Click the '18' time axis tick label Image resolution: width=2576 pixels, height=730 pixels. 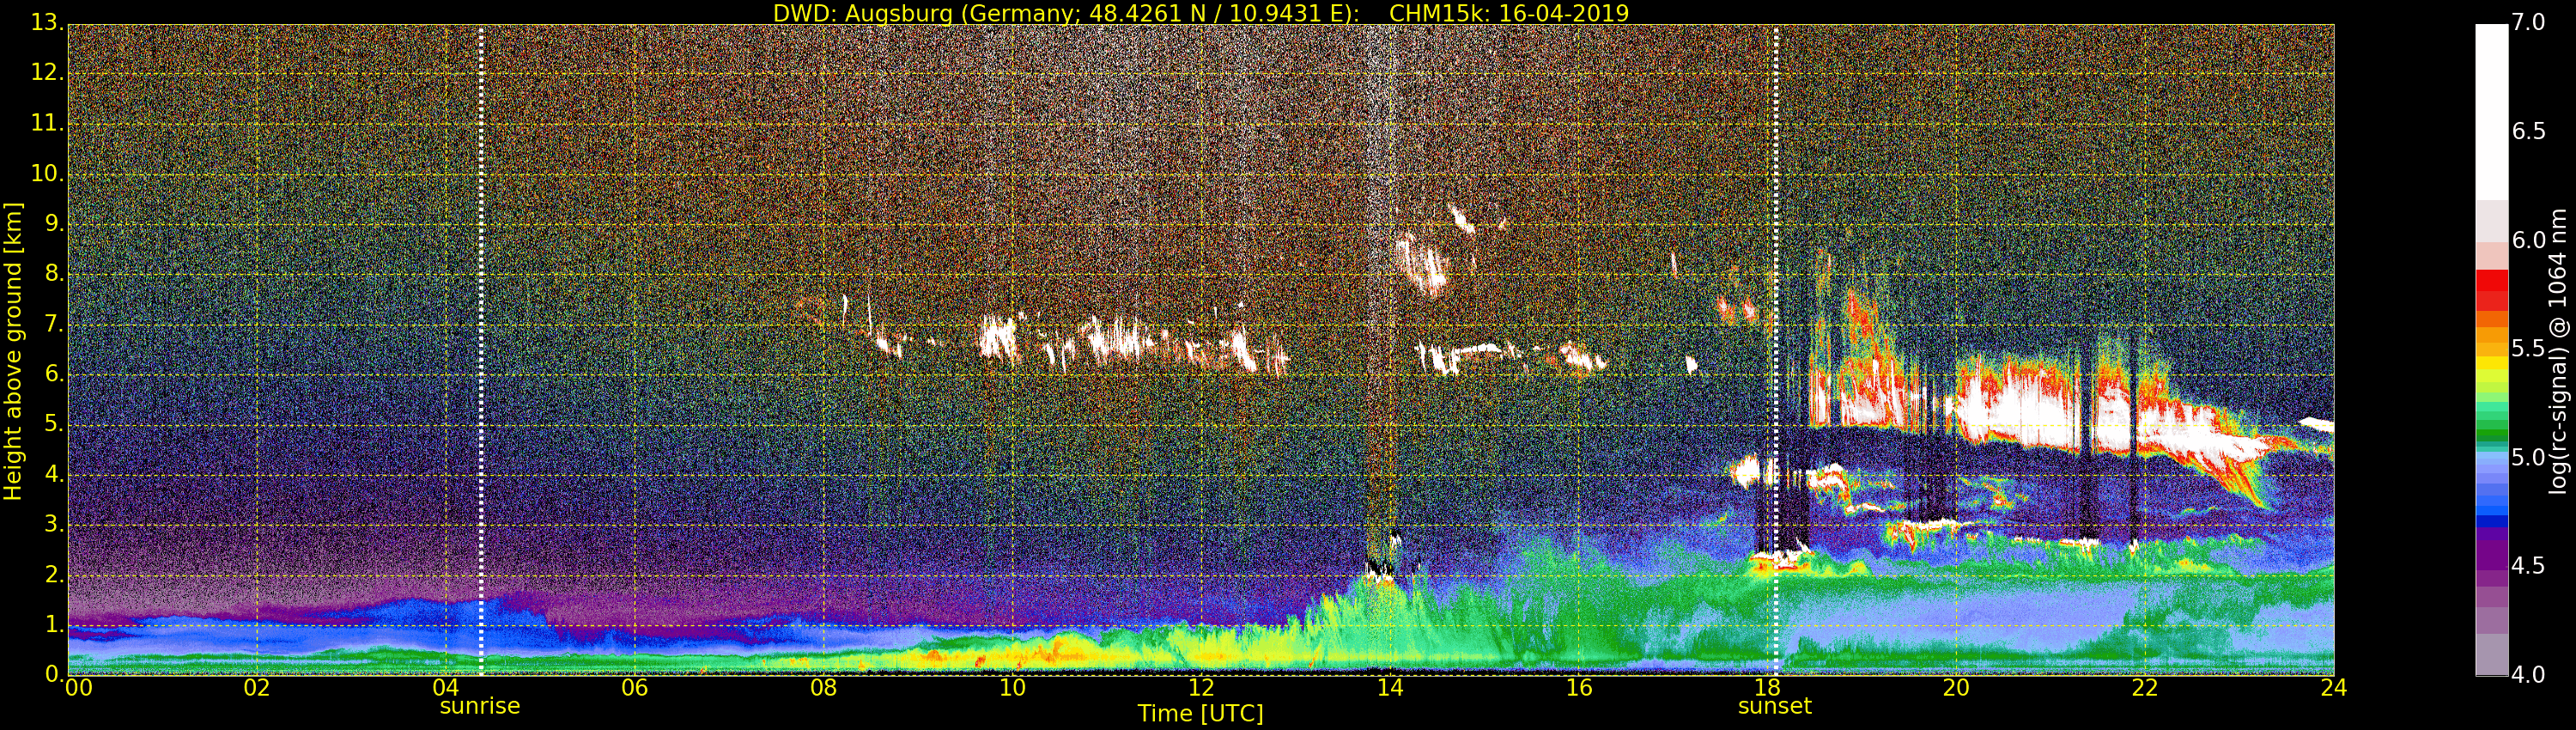(1768, 688)
